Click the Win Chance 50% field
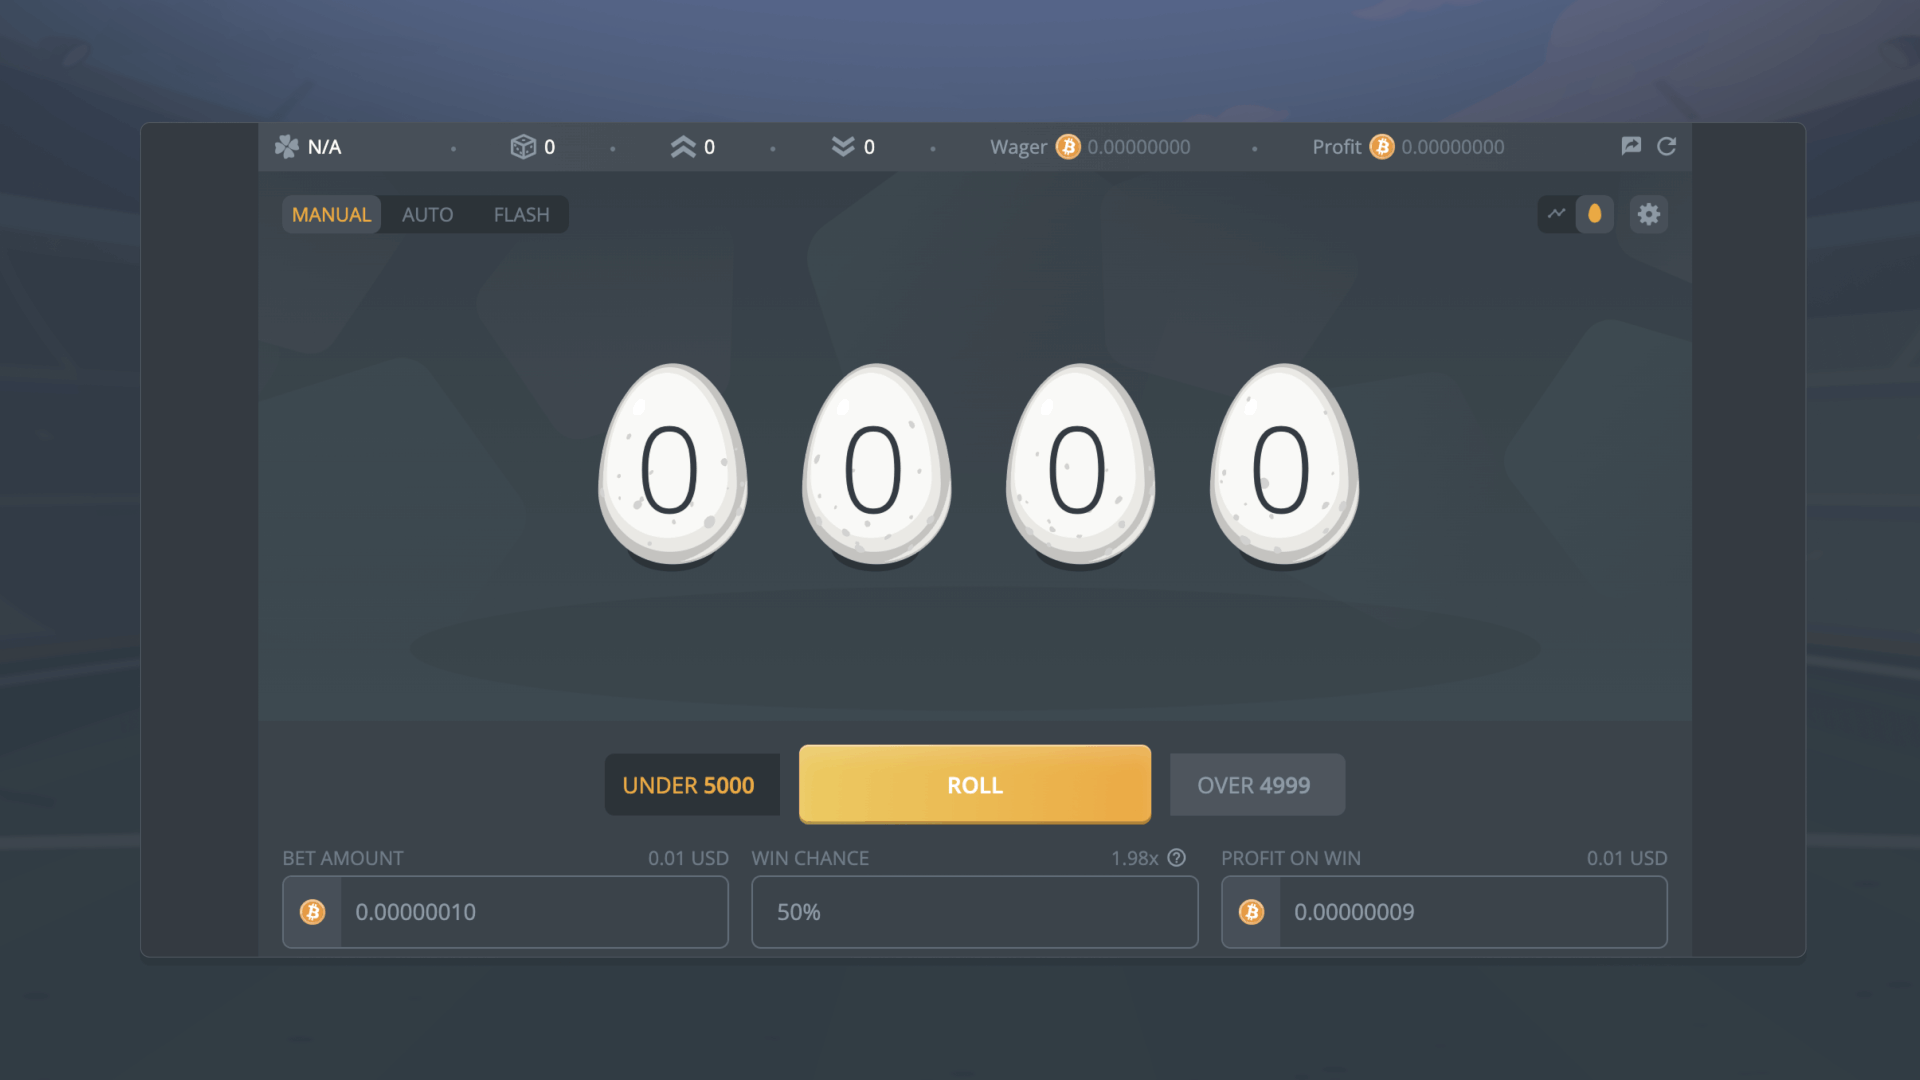1920x1080 pixels. pos(974,911)
